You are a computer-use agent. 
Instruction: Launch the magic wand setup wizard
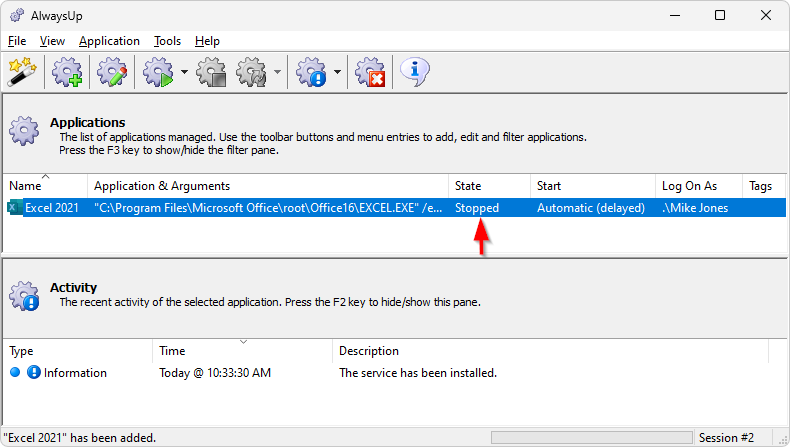click(22, 72)
